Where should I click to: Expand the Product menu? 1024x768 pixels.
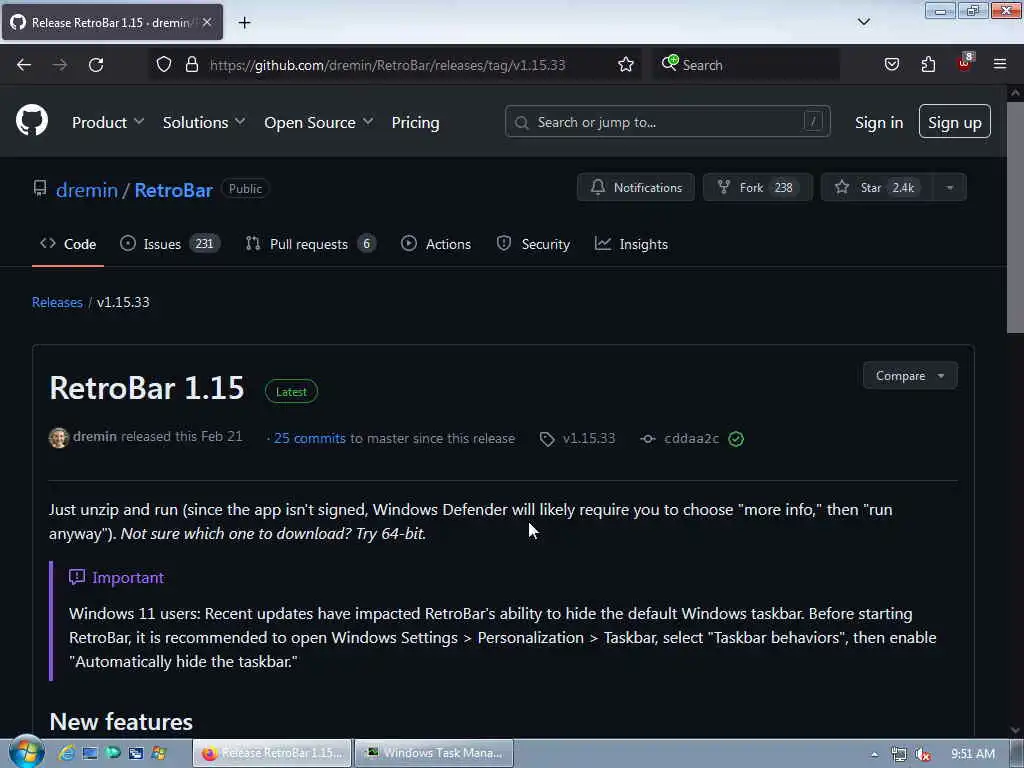(108, 122)
